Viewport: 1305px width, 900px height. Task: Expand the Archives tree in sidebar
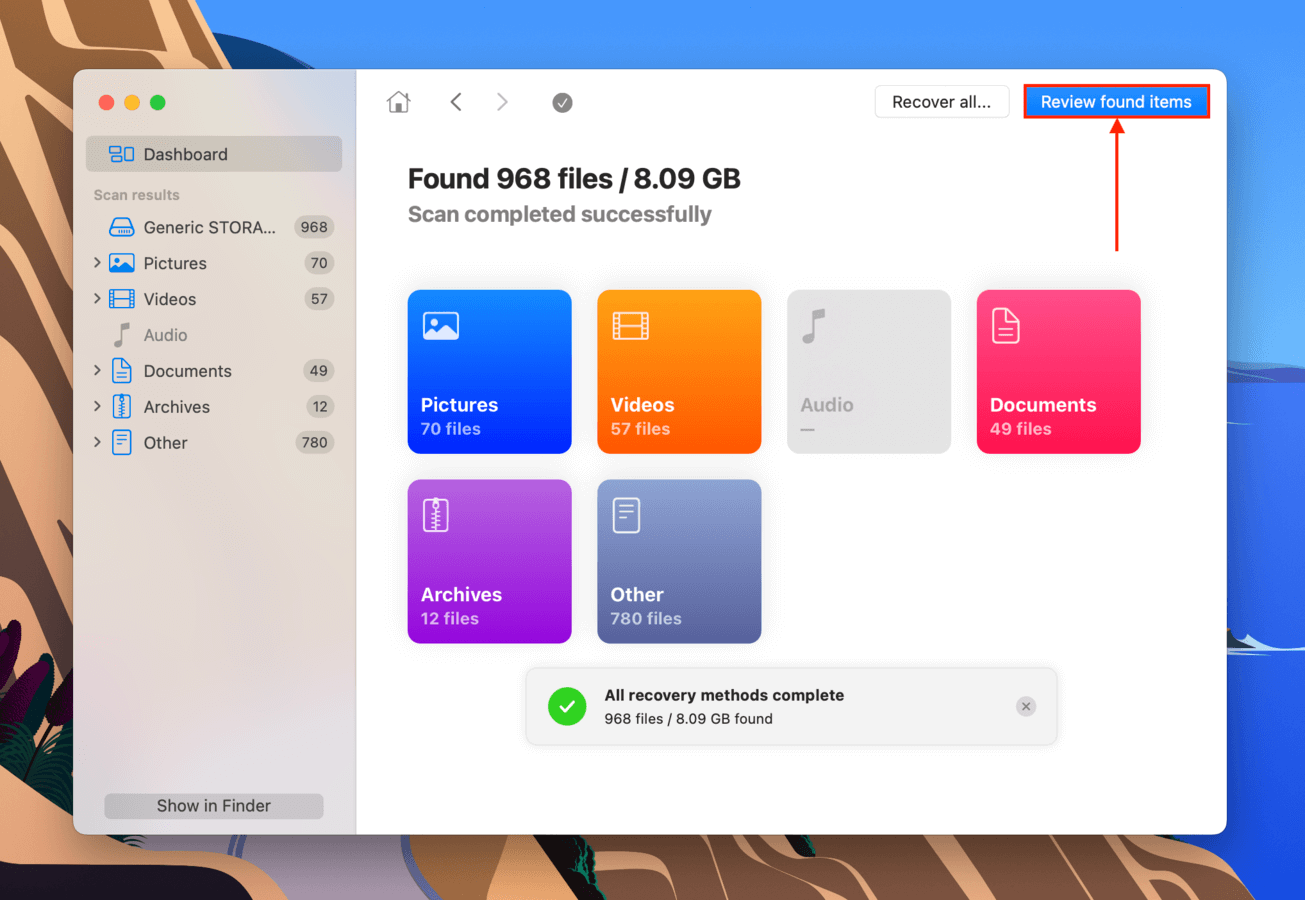[97, 407]
